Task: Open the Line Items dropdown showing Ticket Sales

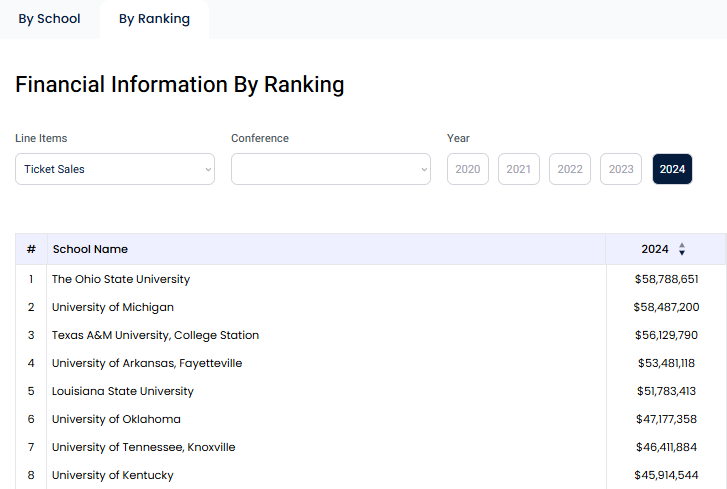Action: pos(115,169)
